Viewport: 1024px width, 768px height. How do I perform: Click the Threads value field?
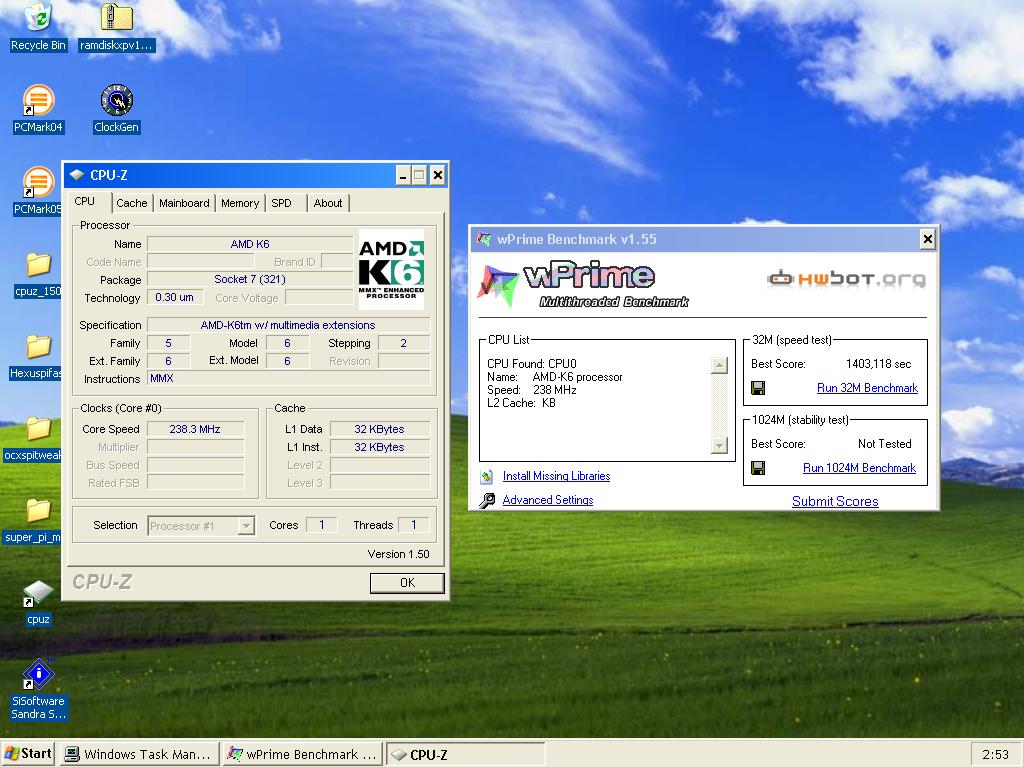click(x=413, y=524)
